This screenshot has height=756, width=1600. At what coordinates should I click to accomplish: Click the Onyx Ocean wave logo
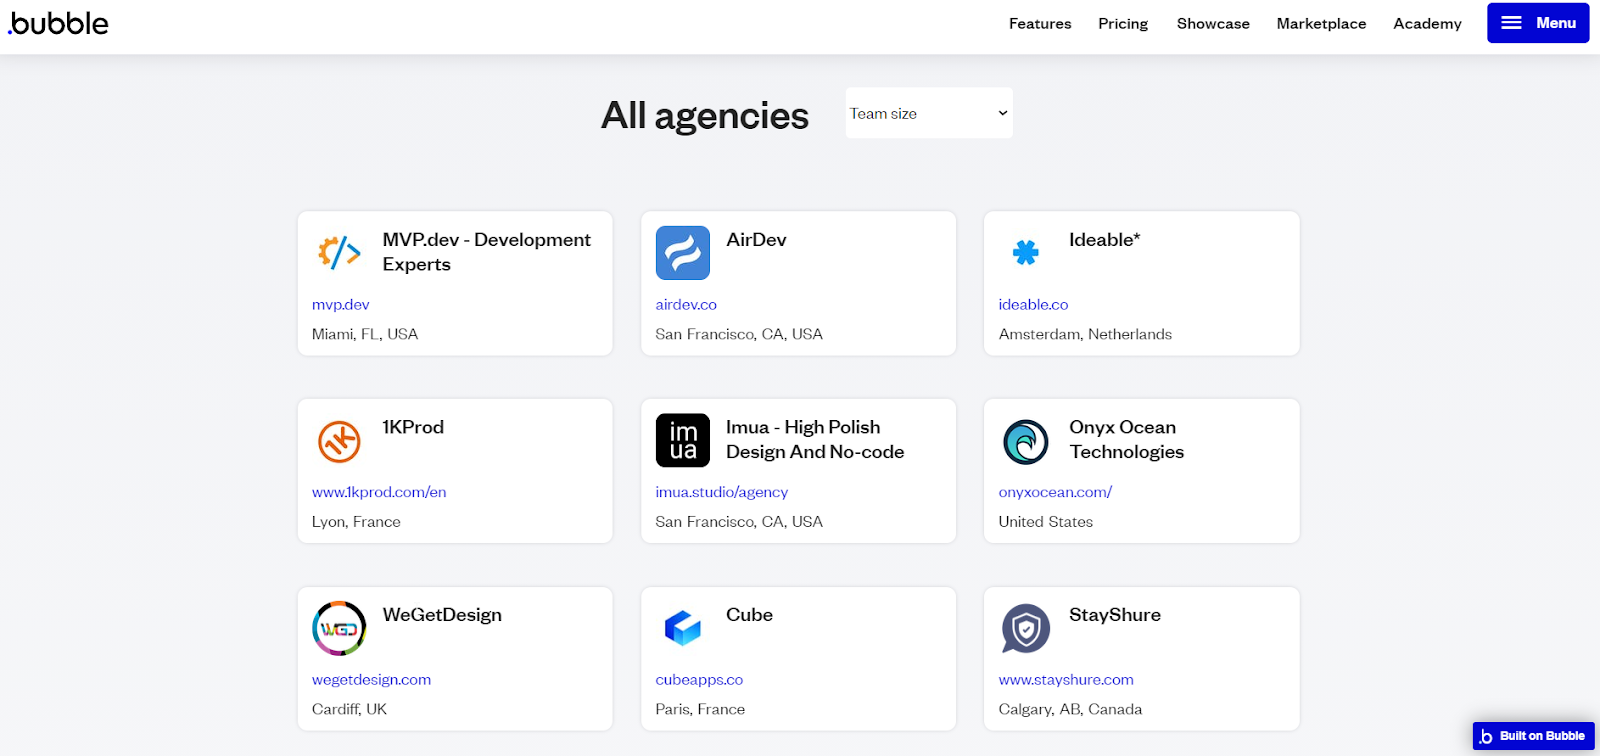point(1026,441)
